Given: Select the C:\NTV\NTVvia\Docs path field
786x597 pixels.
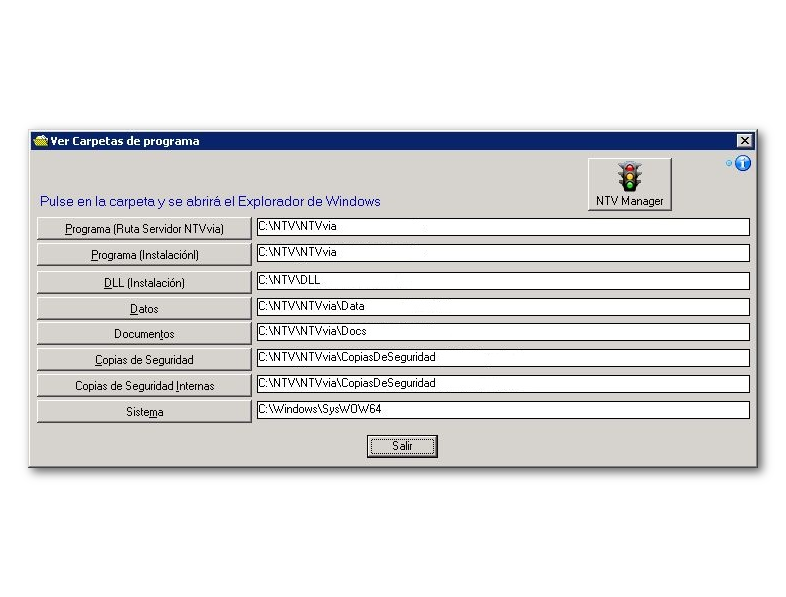Looking at the screenshot, I should [502, 332].
